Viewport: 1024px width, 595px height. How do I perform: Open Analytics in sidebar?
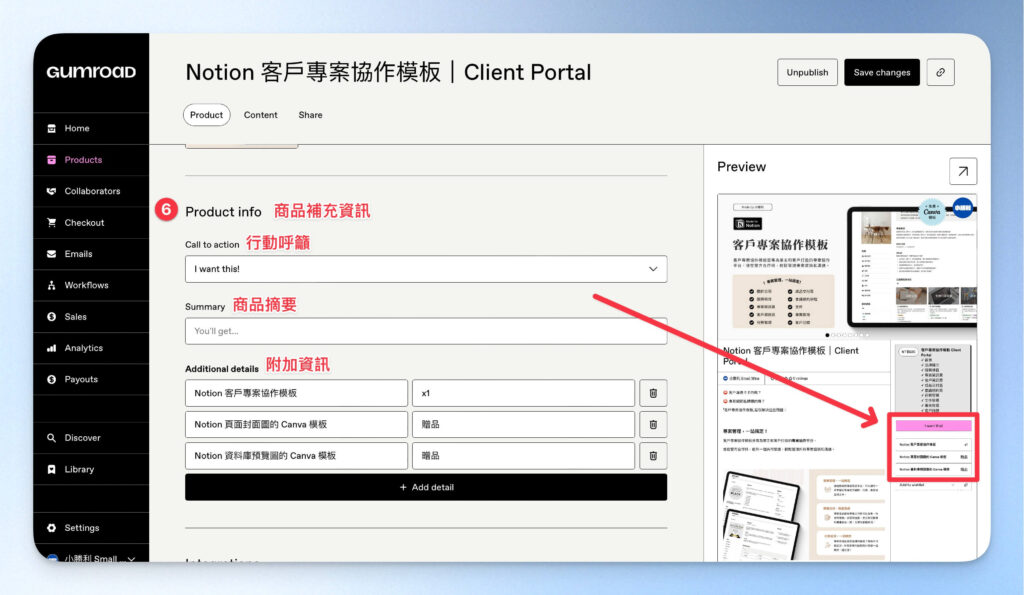[x=91, y=348]
